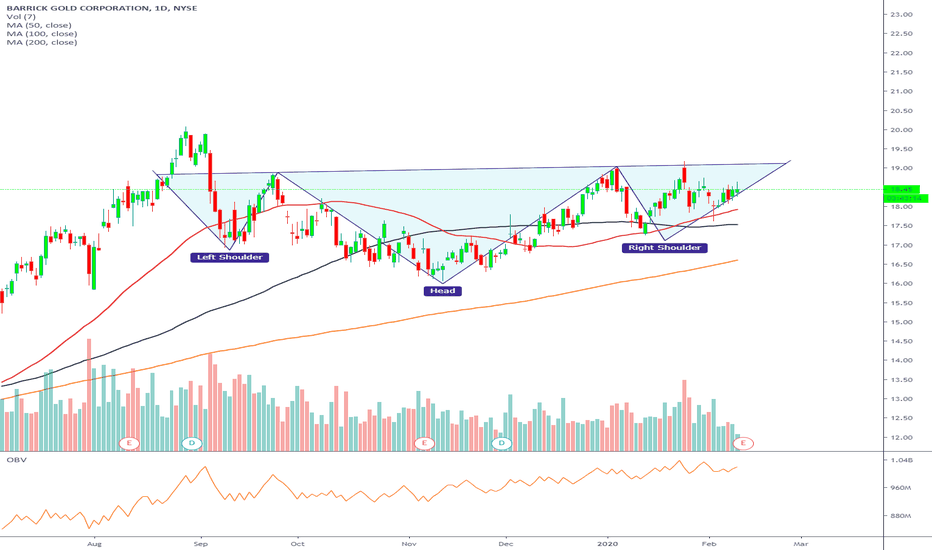Click the green current price label

902,190
